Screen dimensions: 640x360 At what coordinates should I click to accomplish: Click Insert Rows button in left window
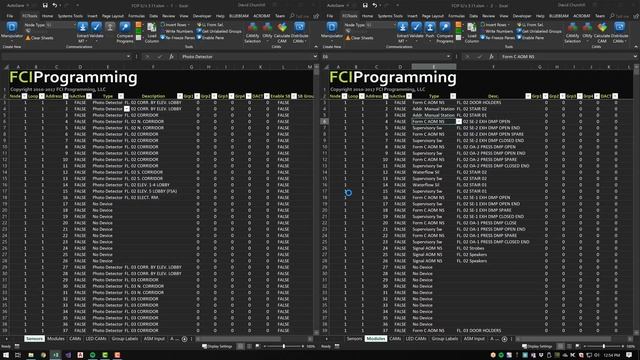(174, 25)
